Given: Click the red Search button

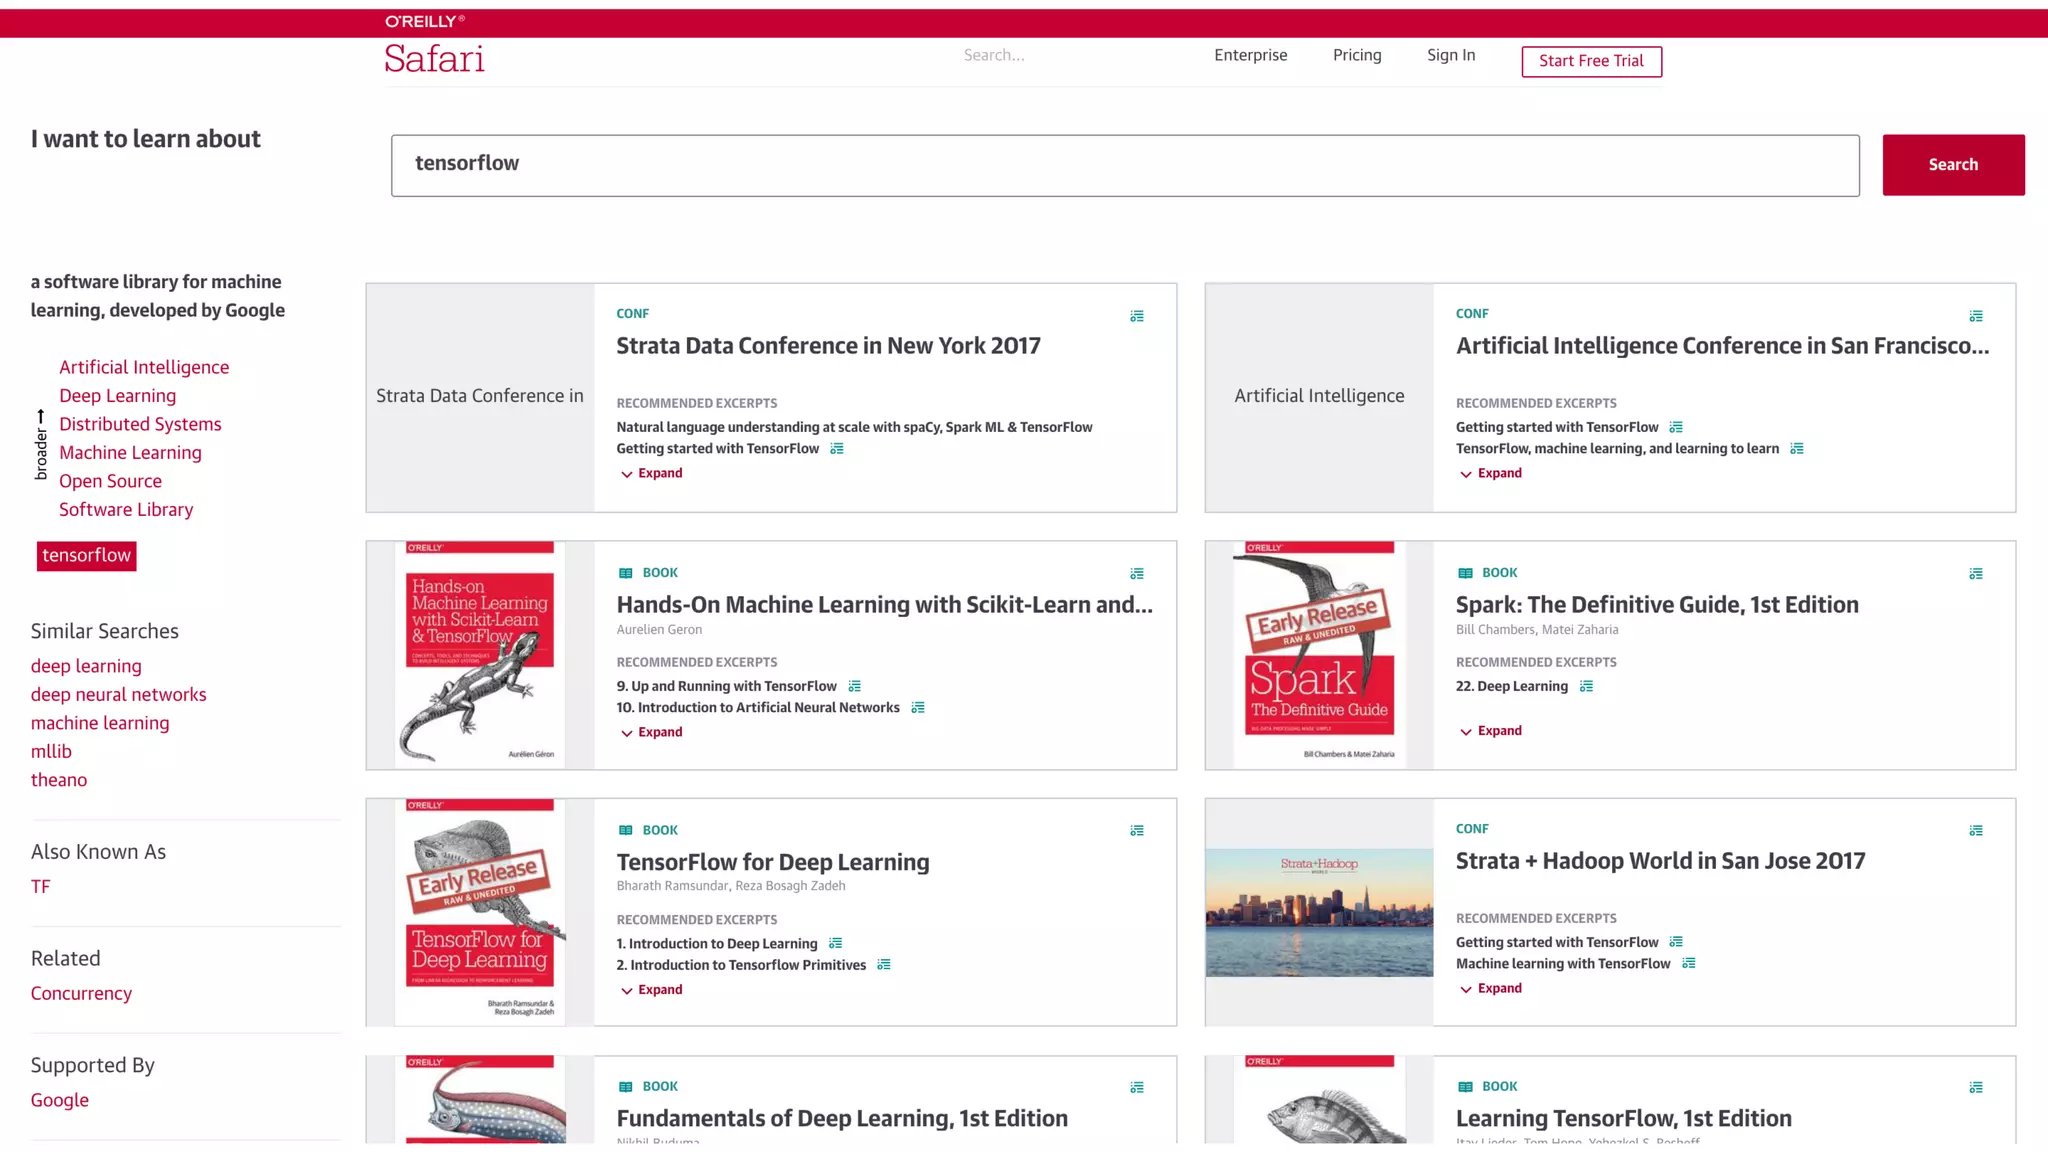Looking at the screenshot, I should [x=1952, y=165].
